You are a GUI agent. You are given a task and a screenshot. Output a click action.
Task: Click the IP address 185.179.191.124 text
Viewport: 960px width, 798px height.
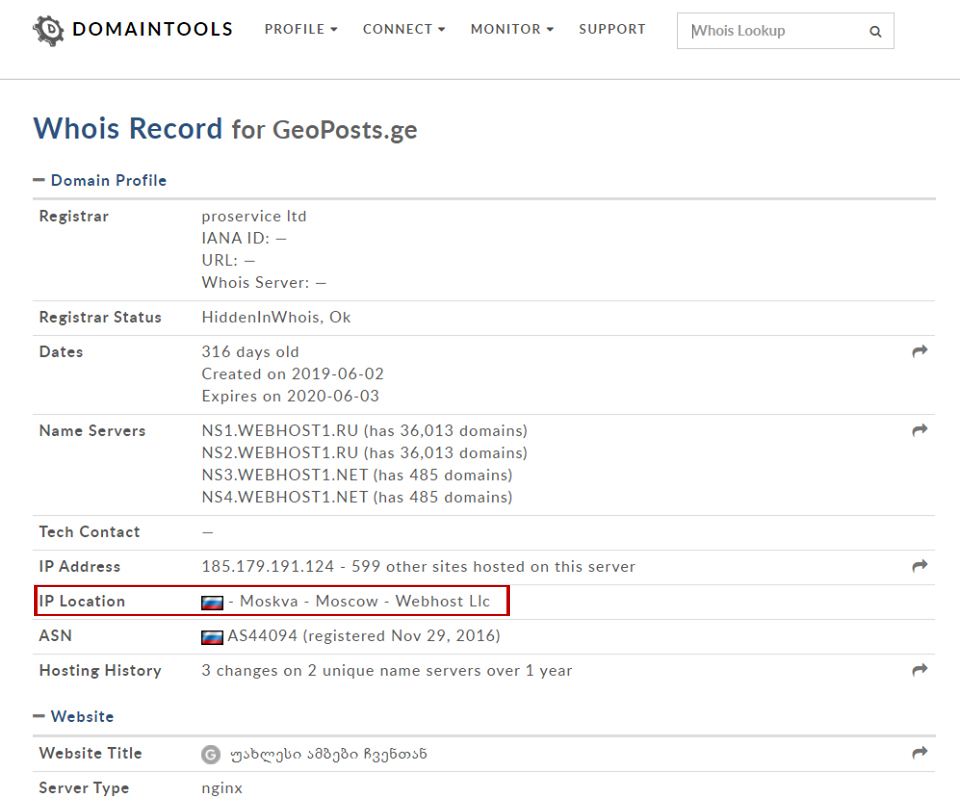pos(268,567)
